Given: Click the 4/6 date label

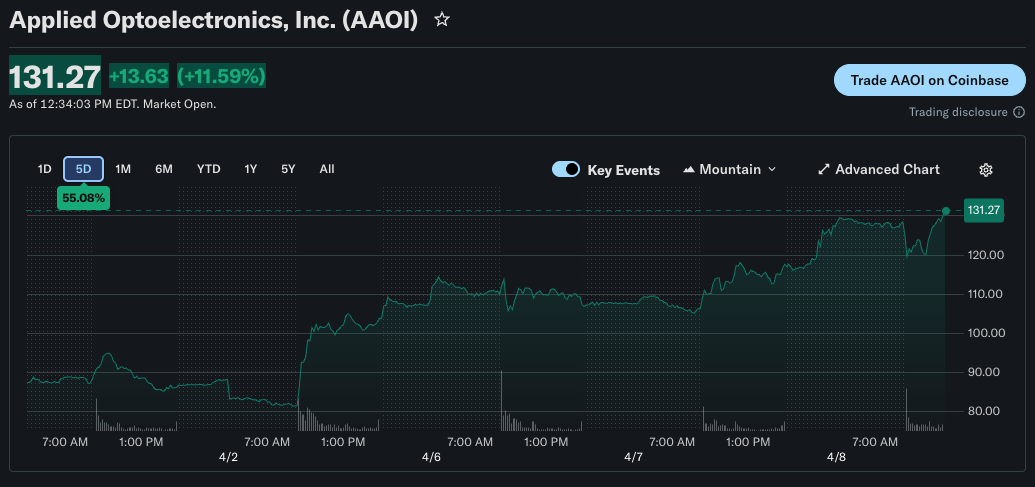Looking at the screenshot, I should (431, 457).
